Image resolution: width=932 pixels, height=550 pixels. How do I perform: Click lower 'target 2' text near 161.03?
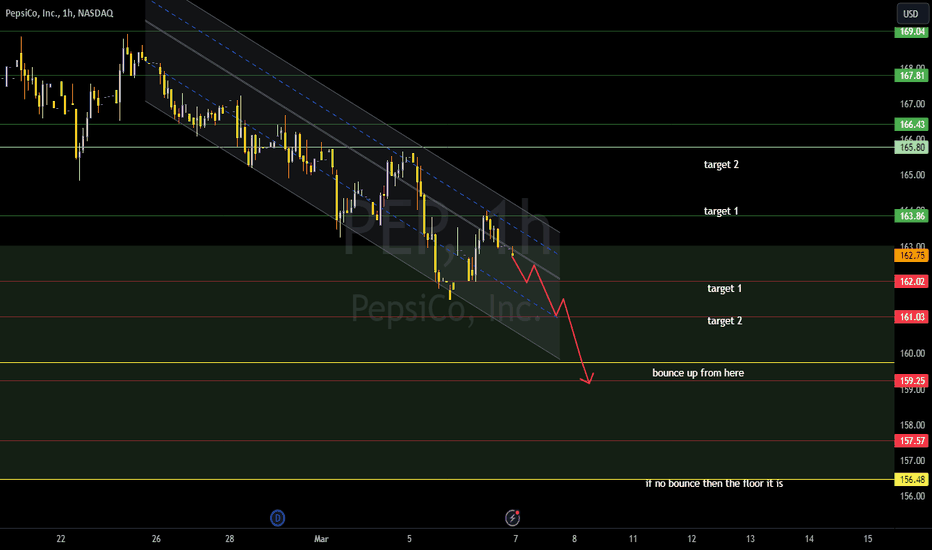725,321
